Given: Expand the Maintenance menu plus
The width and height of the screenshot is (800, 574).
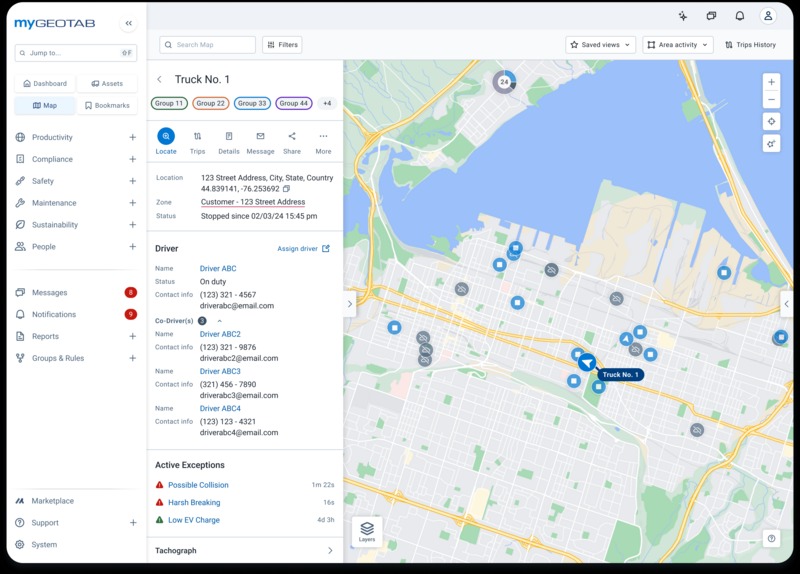Looking at the screenshot, I should 133,203.
